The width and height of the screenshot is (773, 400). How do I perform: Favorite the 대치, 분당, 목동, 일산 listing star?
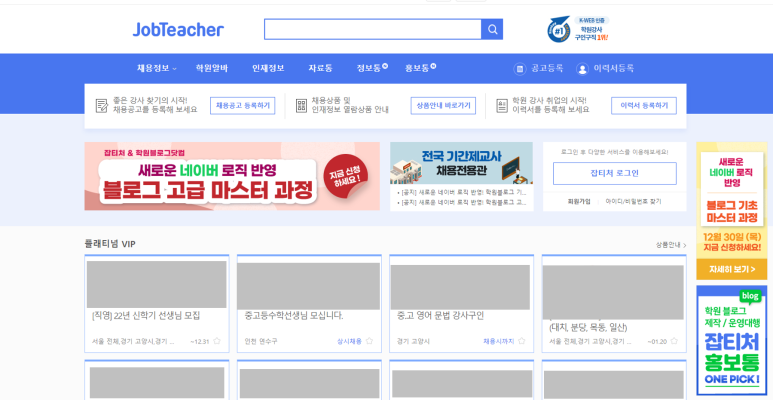(673, 341)
